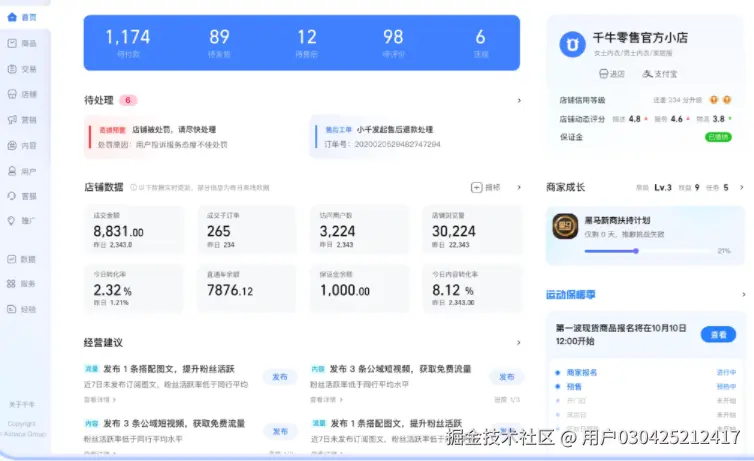Viewport: 754px width, 461px height.
Task: Expand the 店铺数据 section arrow
Action: pos(519,187)
